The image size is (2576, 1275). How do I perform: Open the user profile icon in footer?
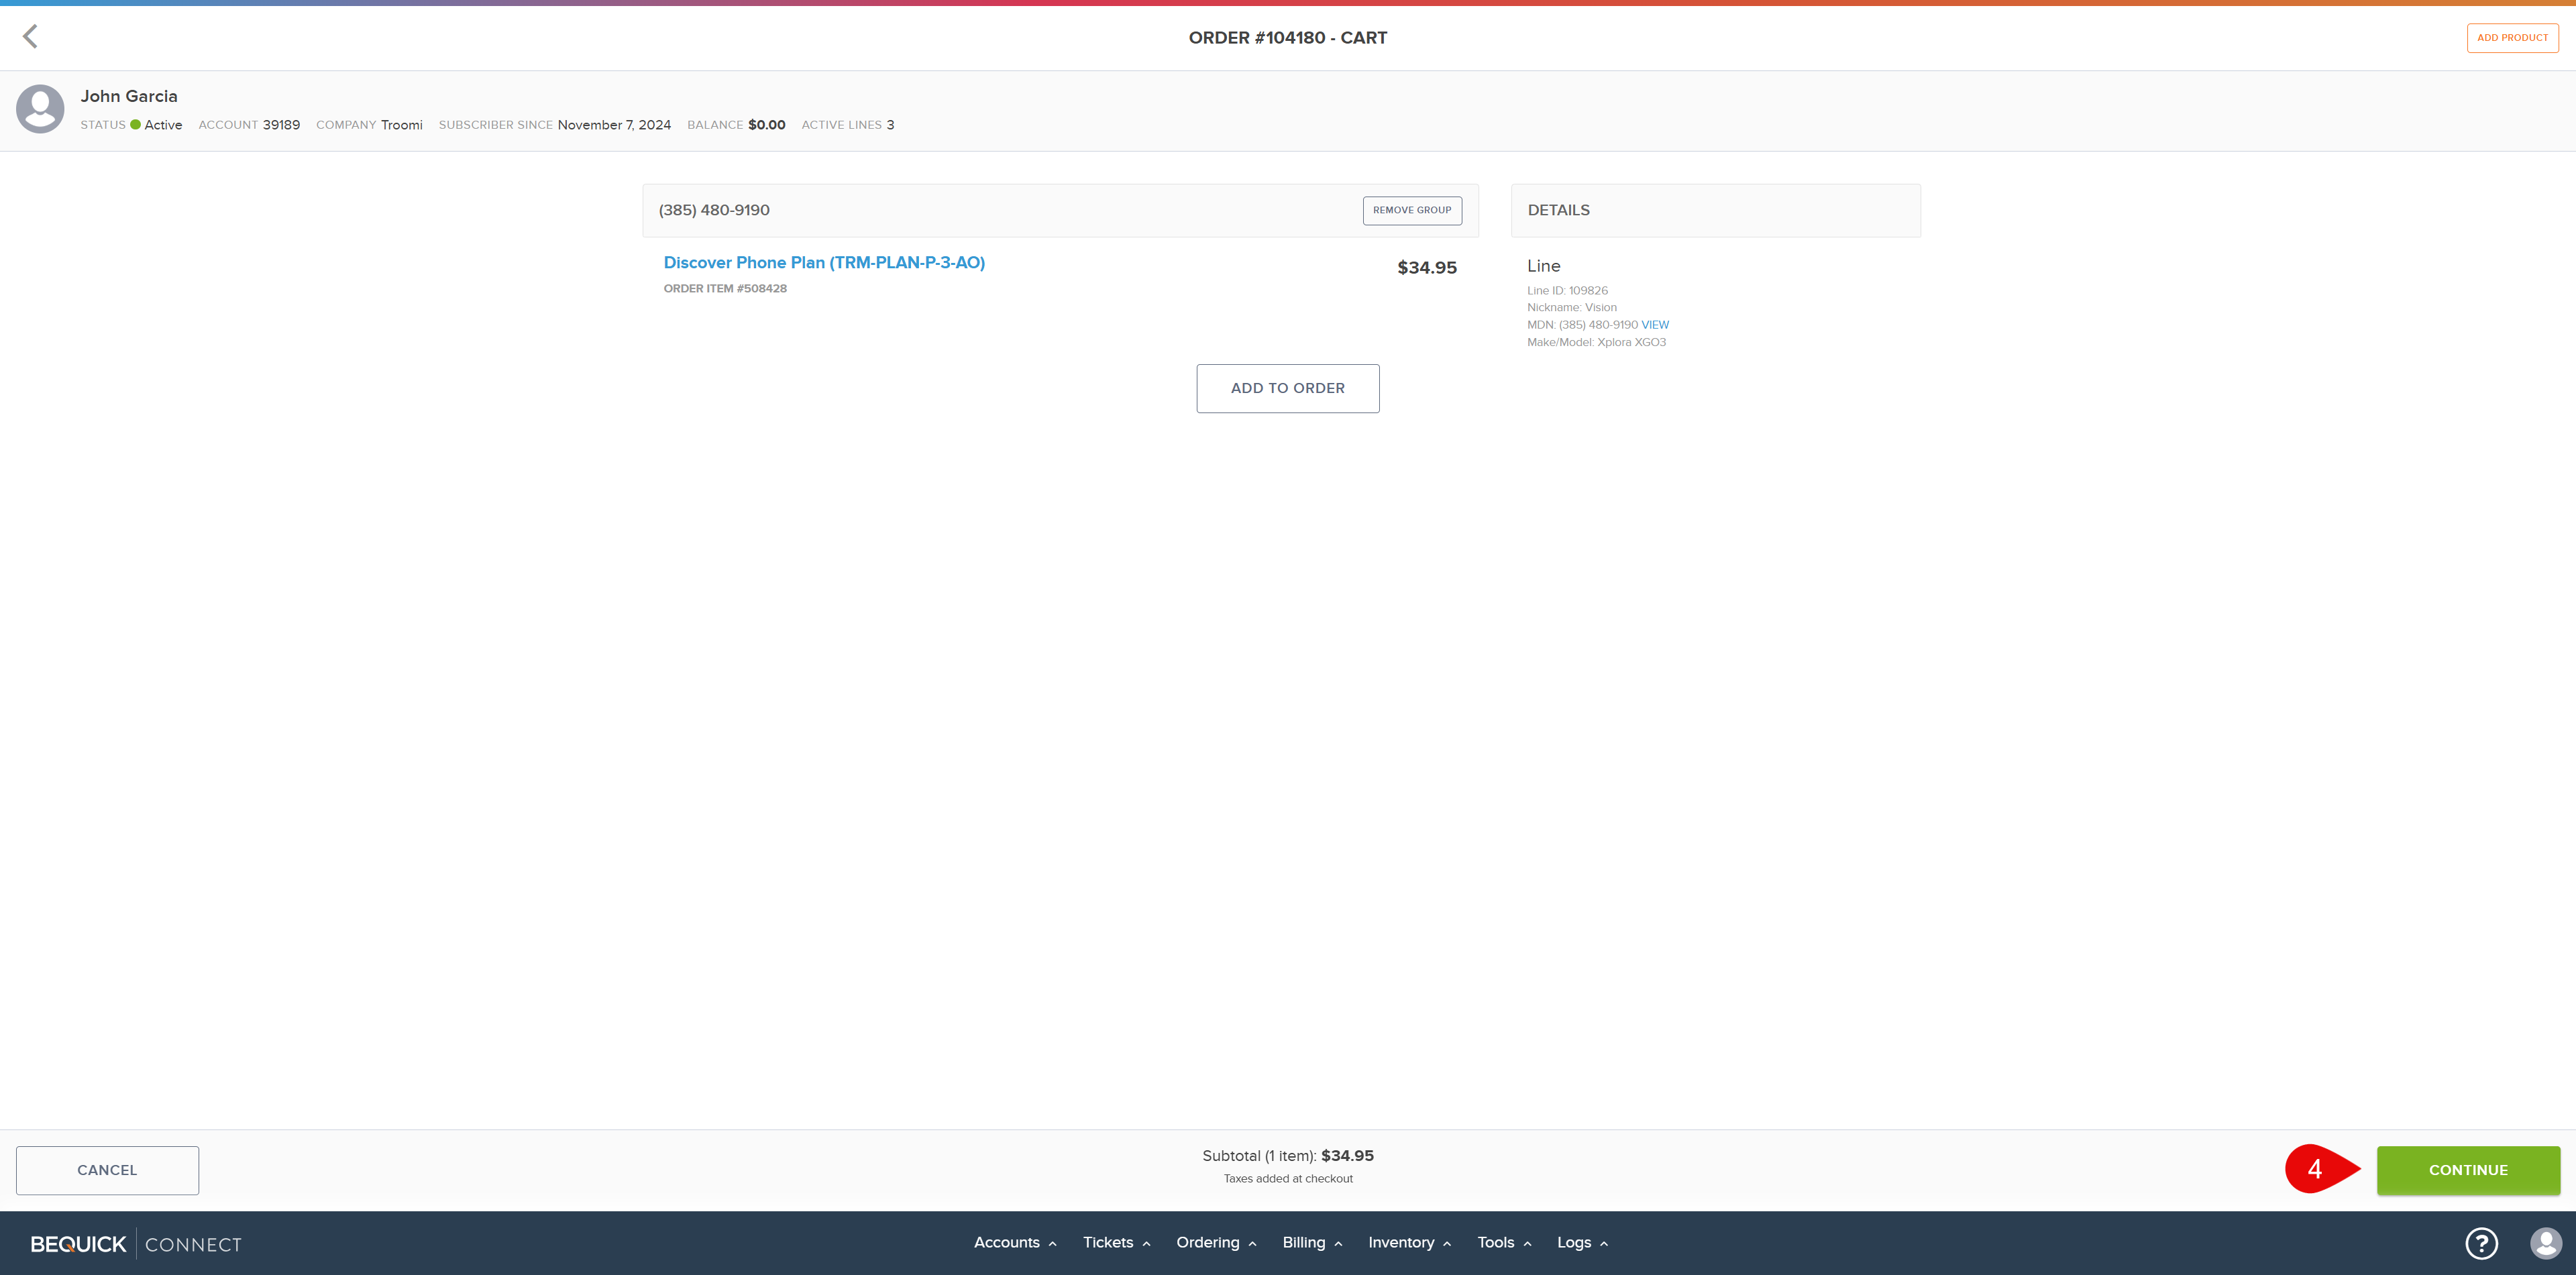click(x=2545, y=1243)
